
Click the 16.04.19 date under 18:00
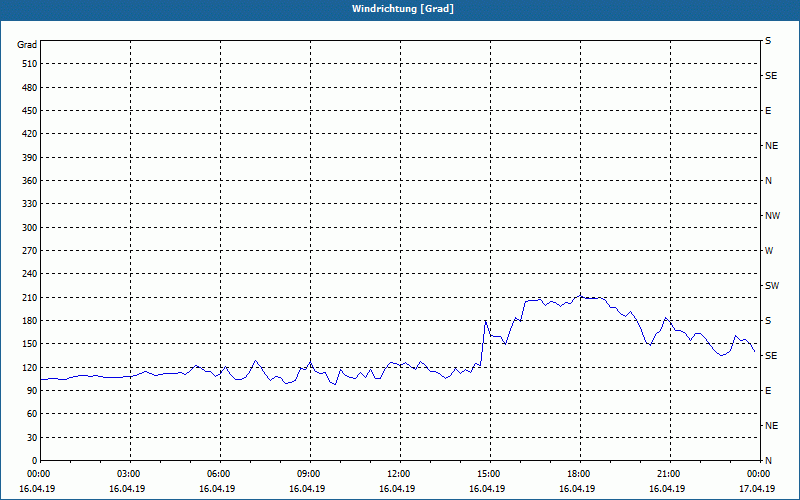(577, 489)
